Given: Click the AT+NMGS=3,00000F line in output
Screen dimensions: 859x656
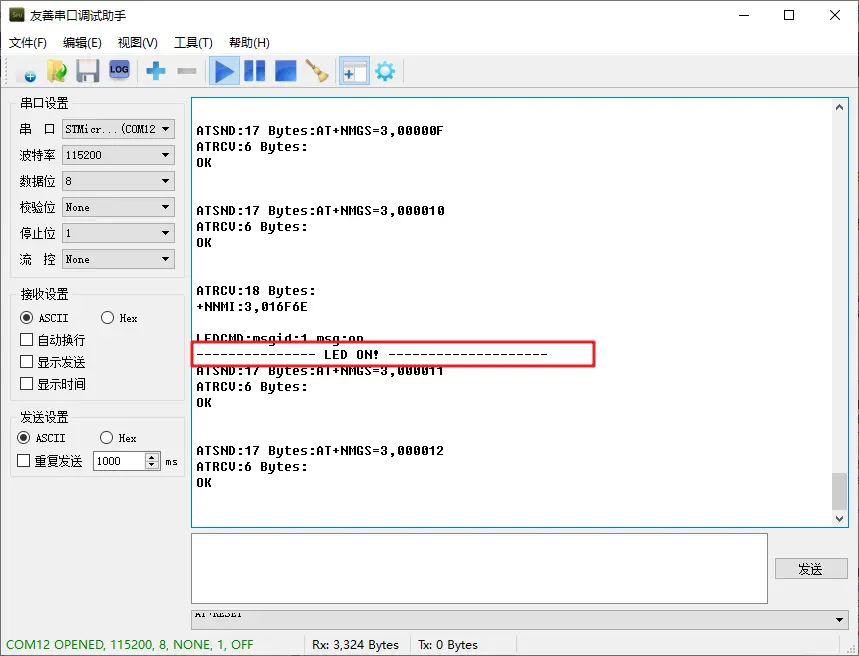Looking at the screenshot, I should 320,130.
